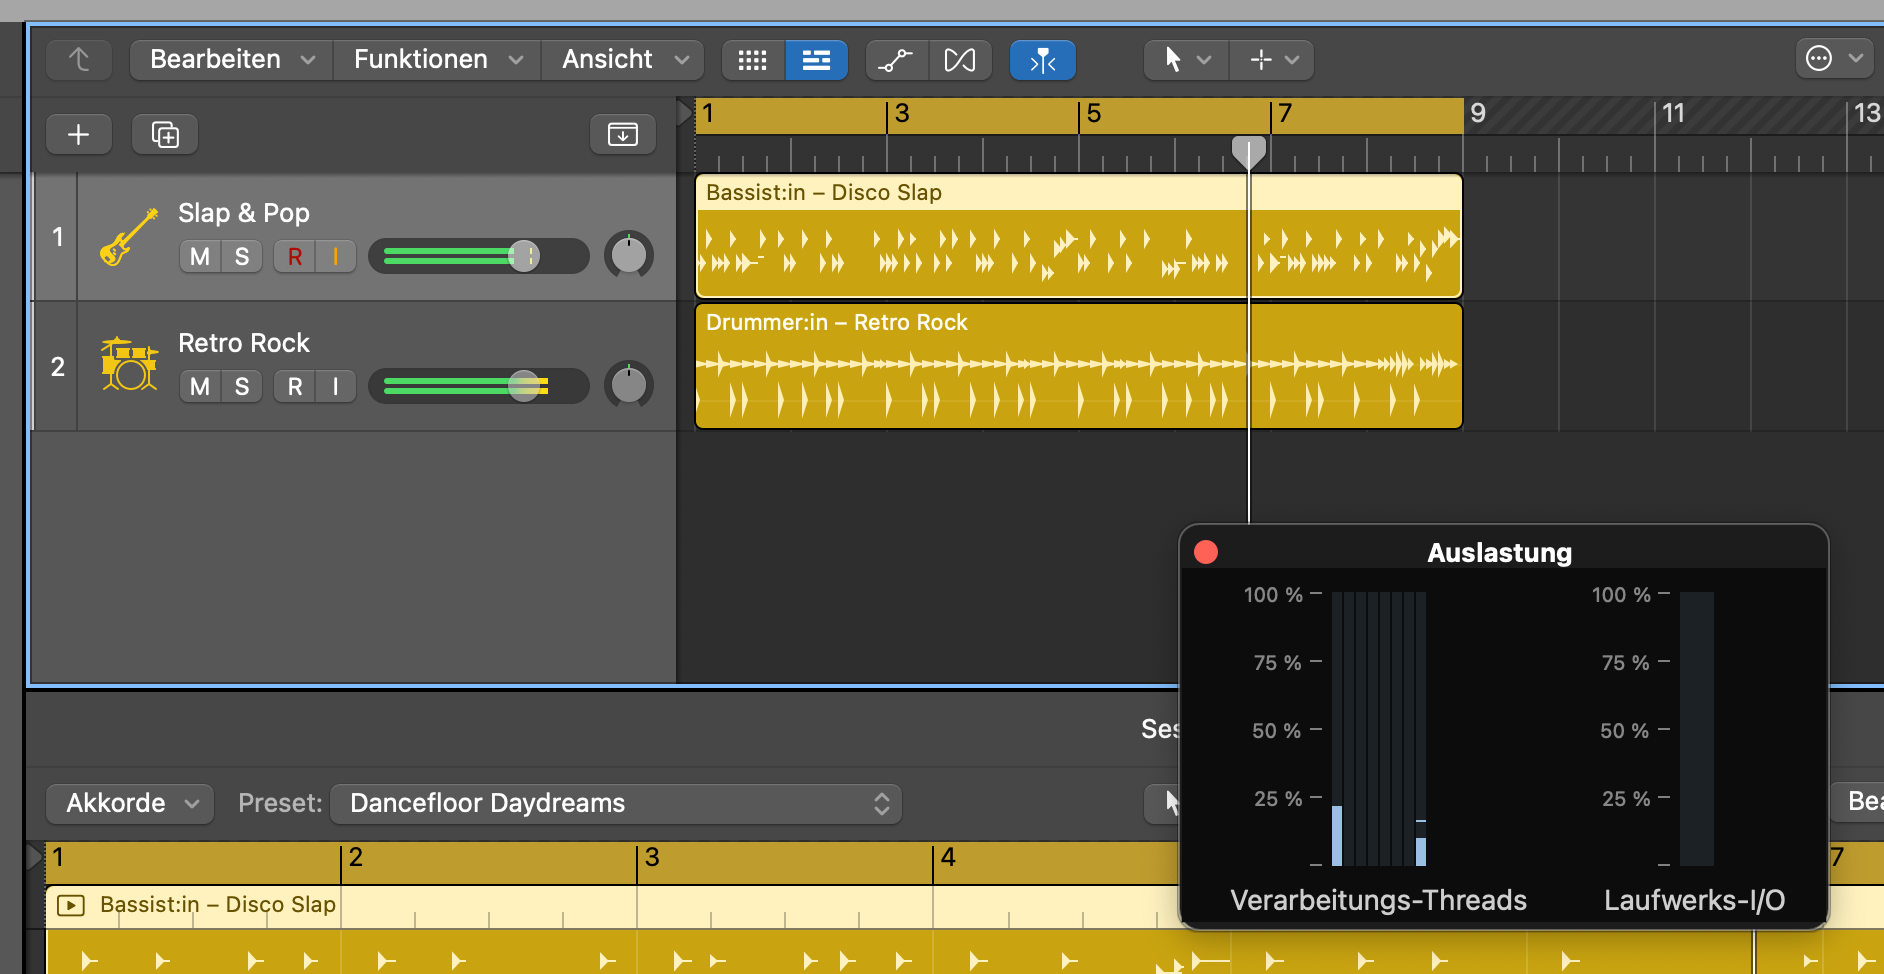Show automation curve button
This screenshot has width=1884, height=974.
896,60
